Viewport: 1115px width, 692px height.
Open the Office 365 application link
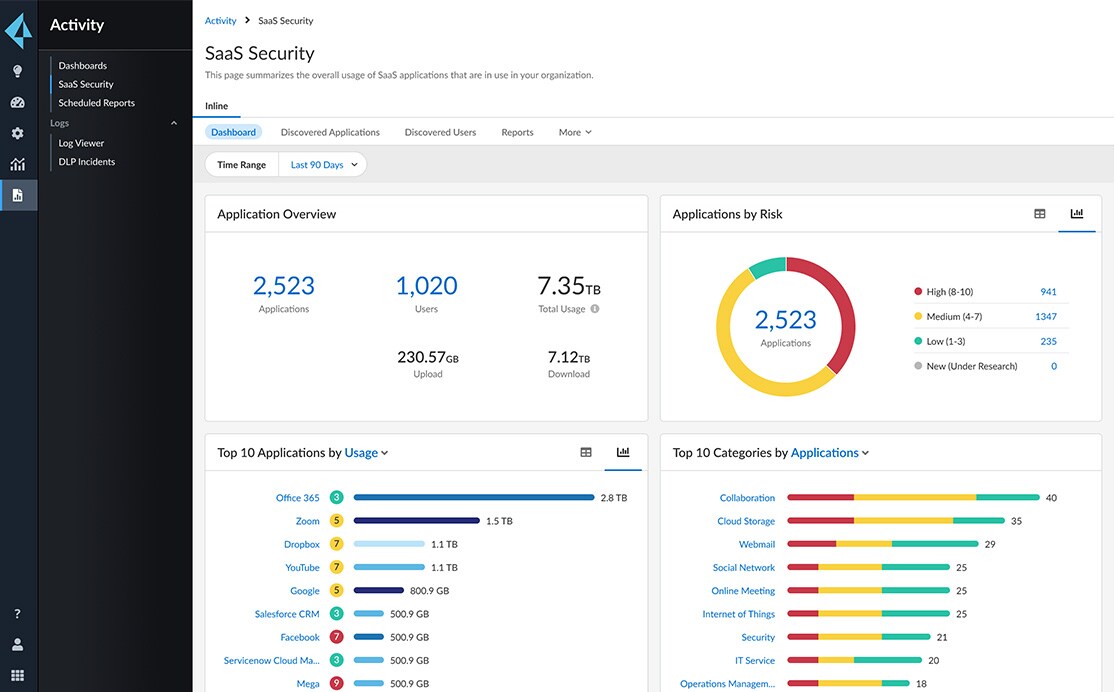(x=297, y=497)
